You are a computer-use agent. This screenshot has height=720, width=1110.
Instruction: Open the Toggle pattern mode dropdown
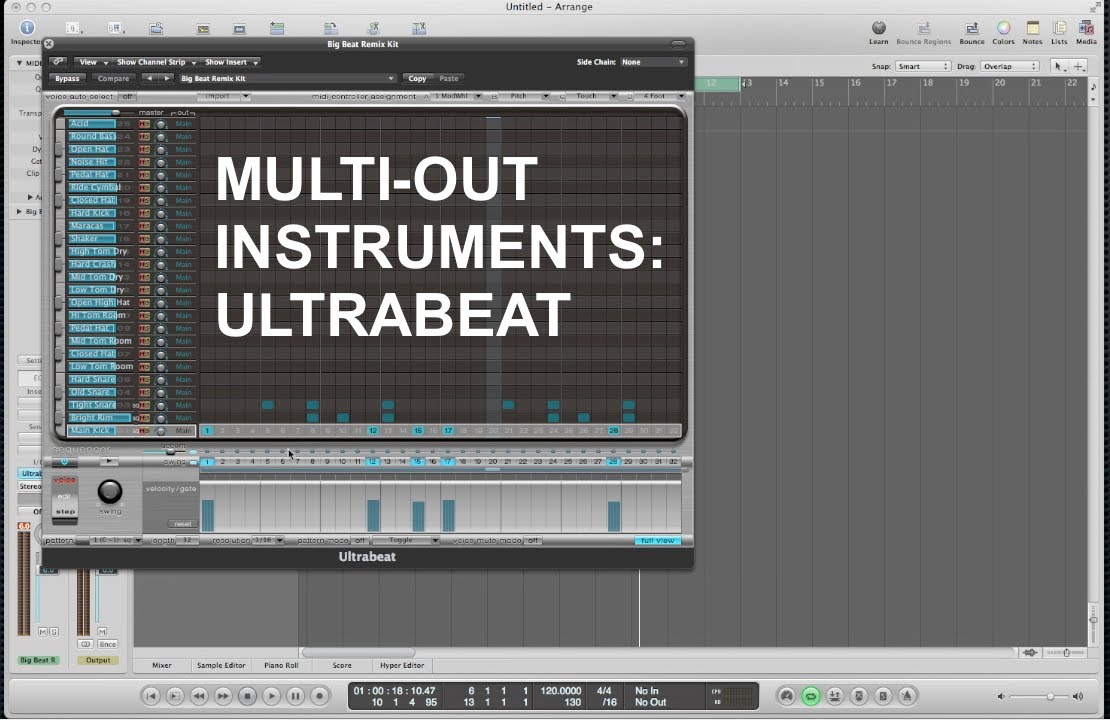click(x=406, y=540)
